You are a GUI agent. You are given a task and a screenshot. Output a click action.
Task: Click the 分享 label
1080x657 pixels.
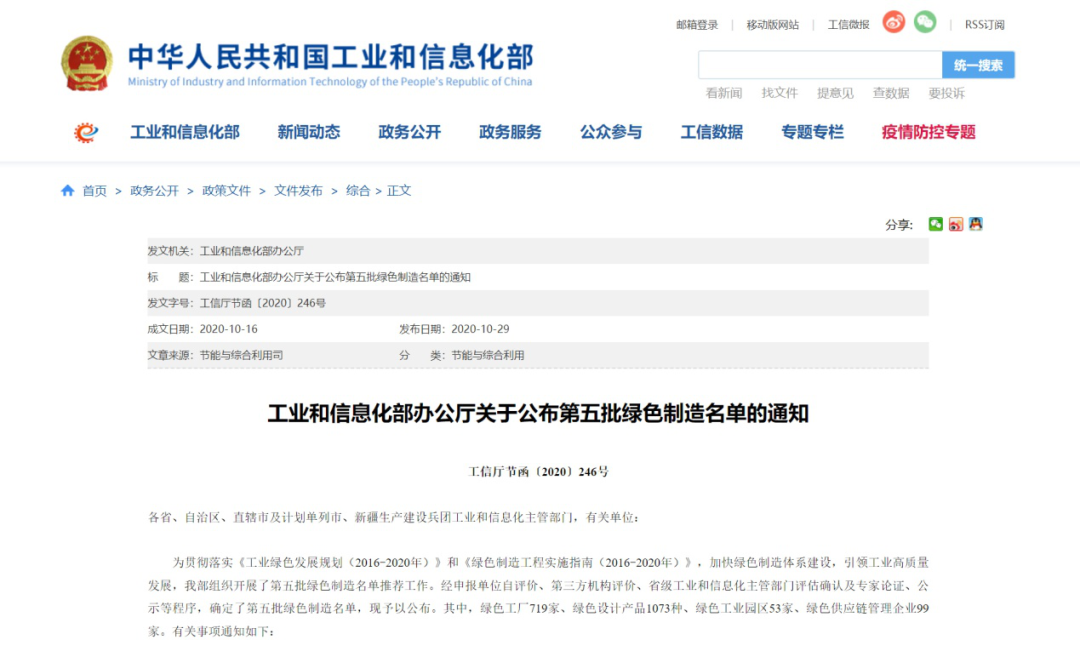tap(899, 225)
